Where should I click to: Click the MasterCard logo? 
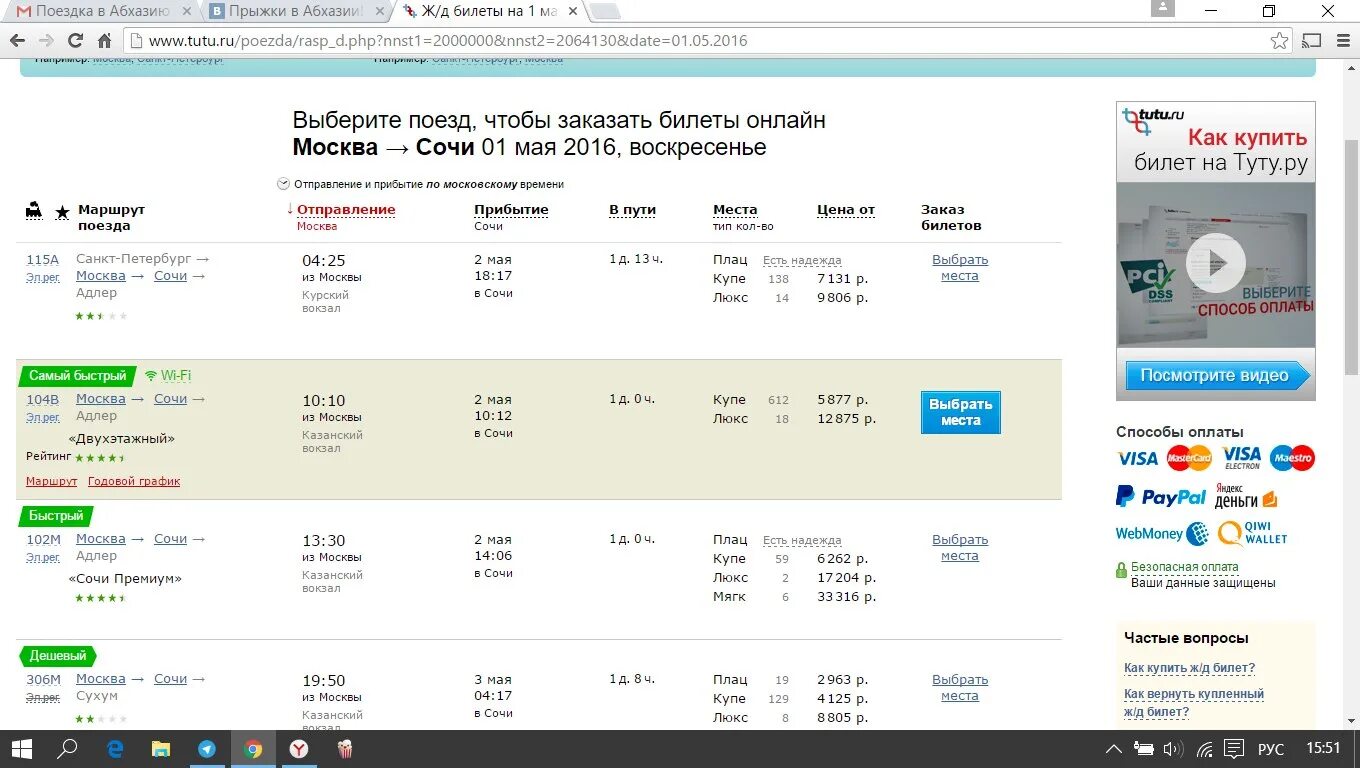1189,458
